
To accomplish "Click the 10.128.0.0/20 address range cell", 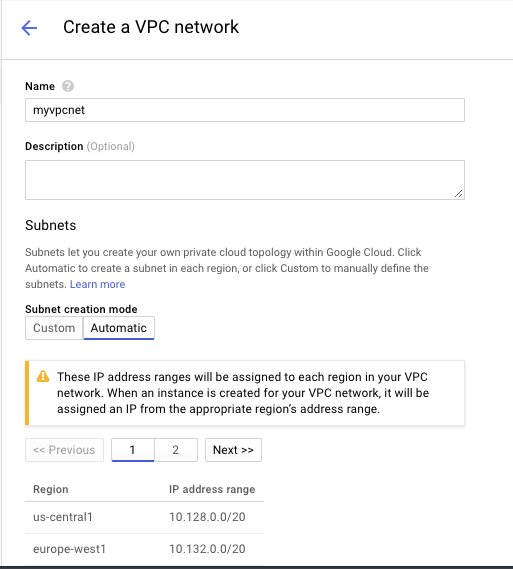I will [207, 517].
